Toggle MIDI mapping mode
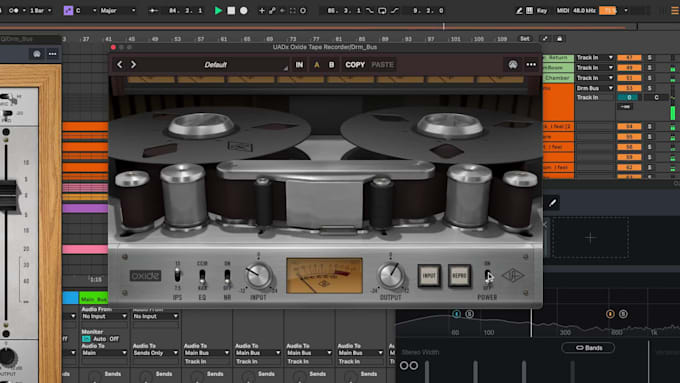Screen dimensions: 680x383 point(562,10)
